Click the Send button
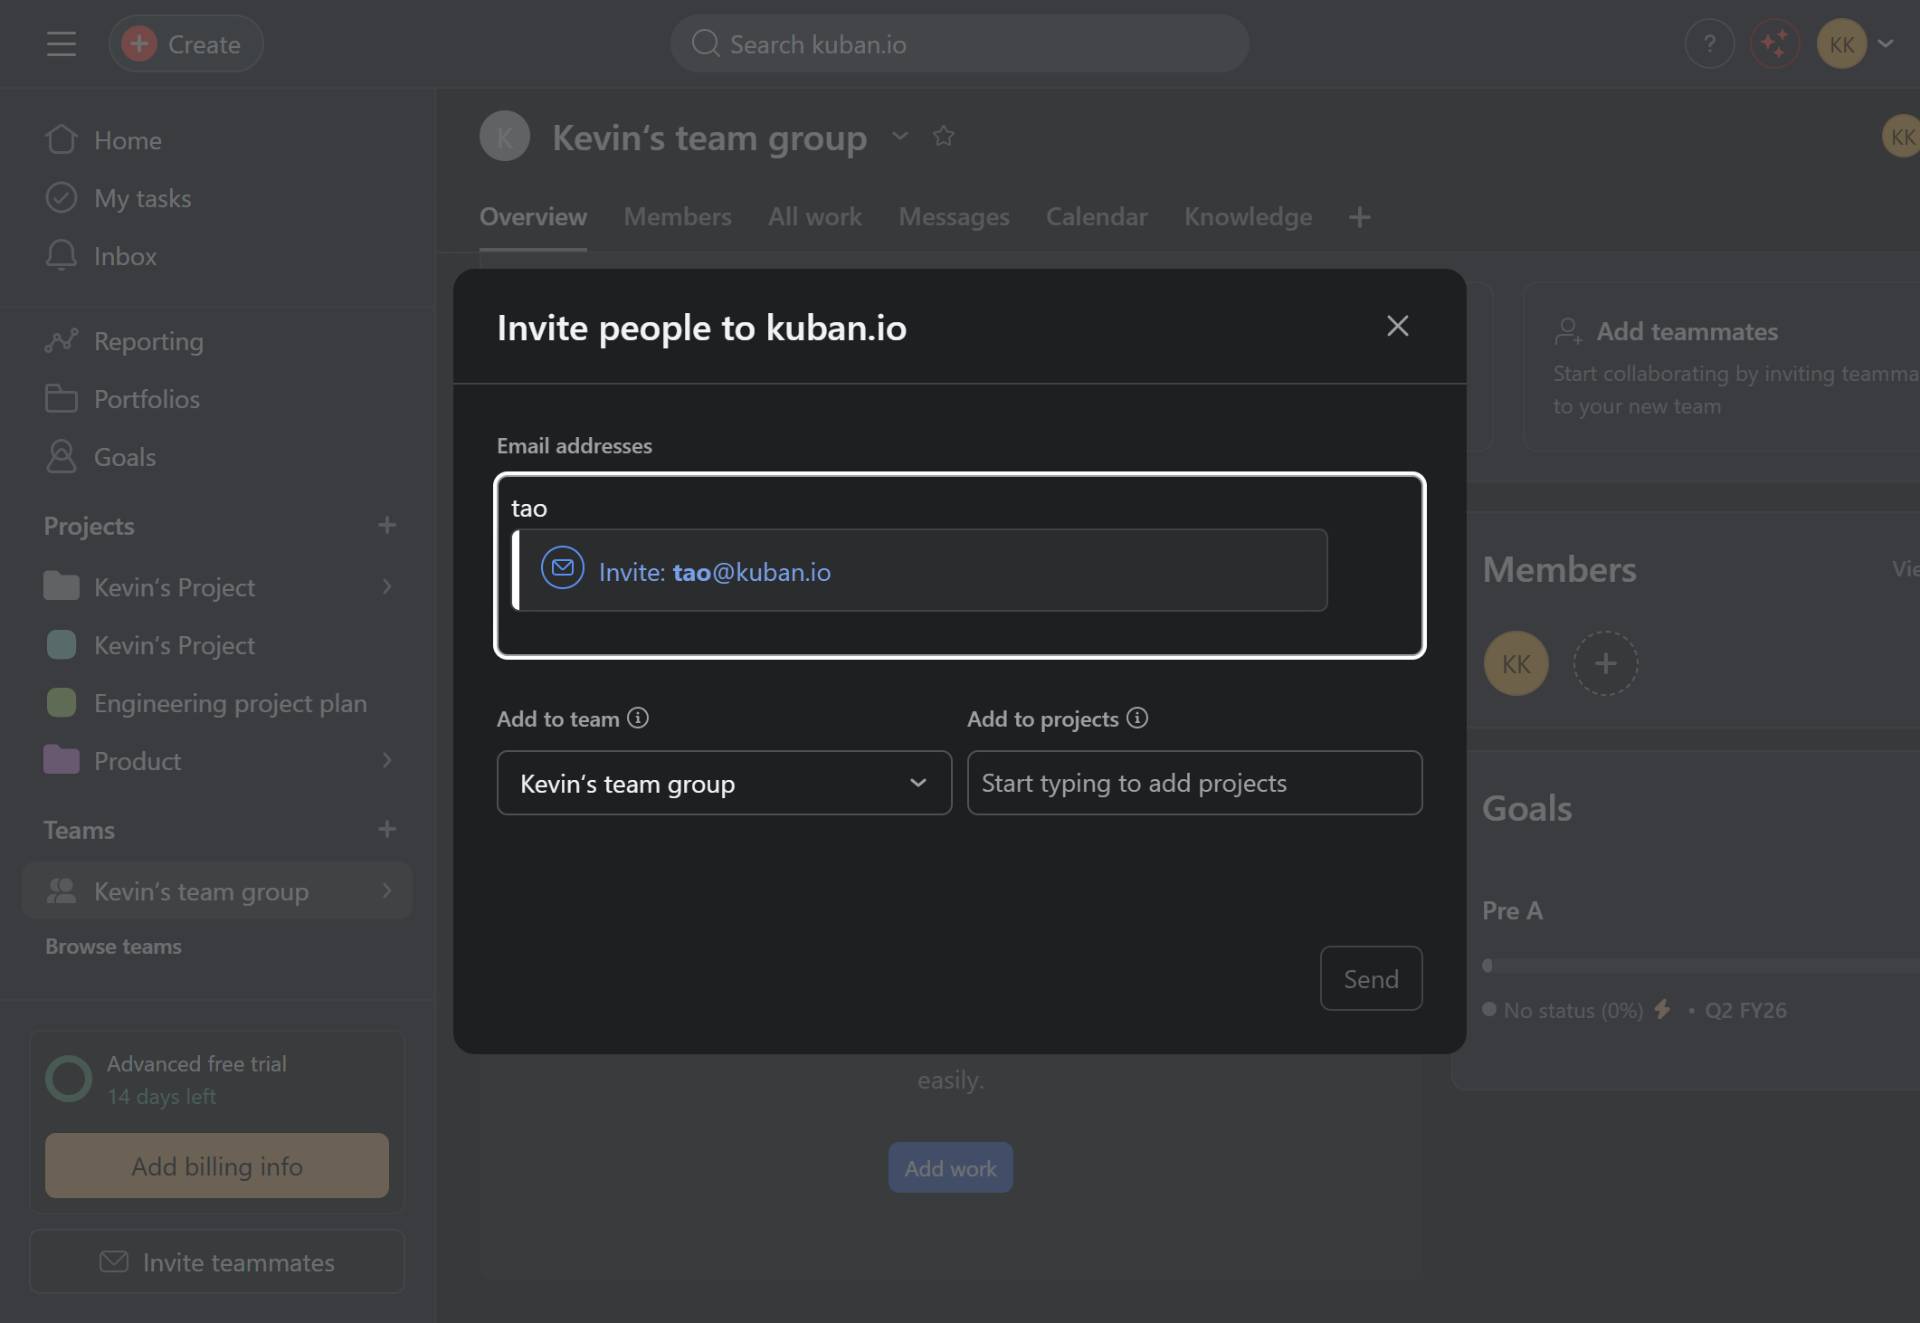1920x1323 pixels. (1371, 978)
